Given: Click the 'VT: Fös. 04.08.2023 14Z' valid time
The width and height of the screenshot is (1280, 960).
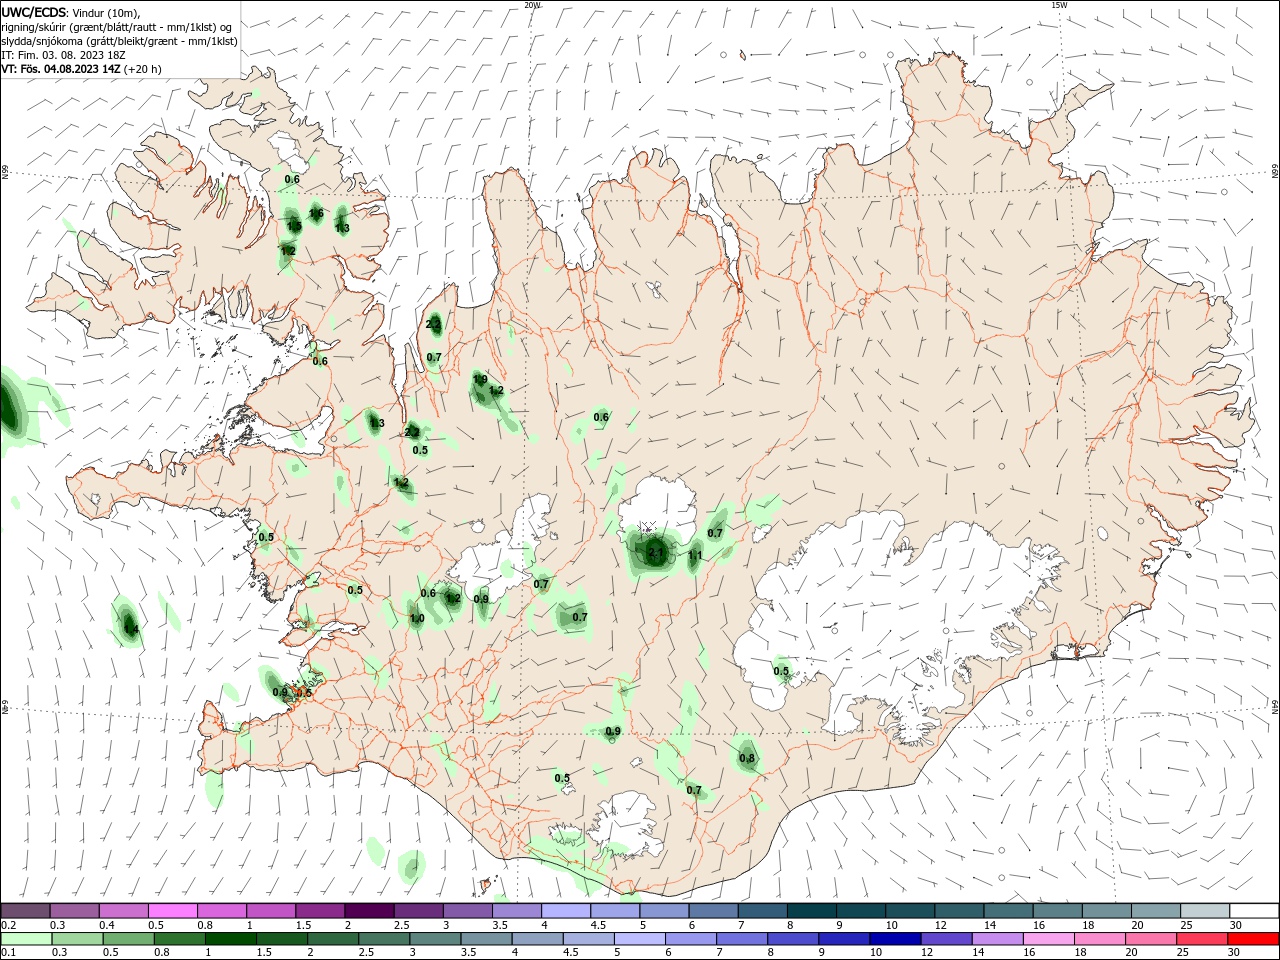Looking at the screenshot, I should pyautogui.click(x=61, y=69).
